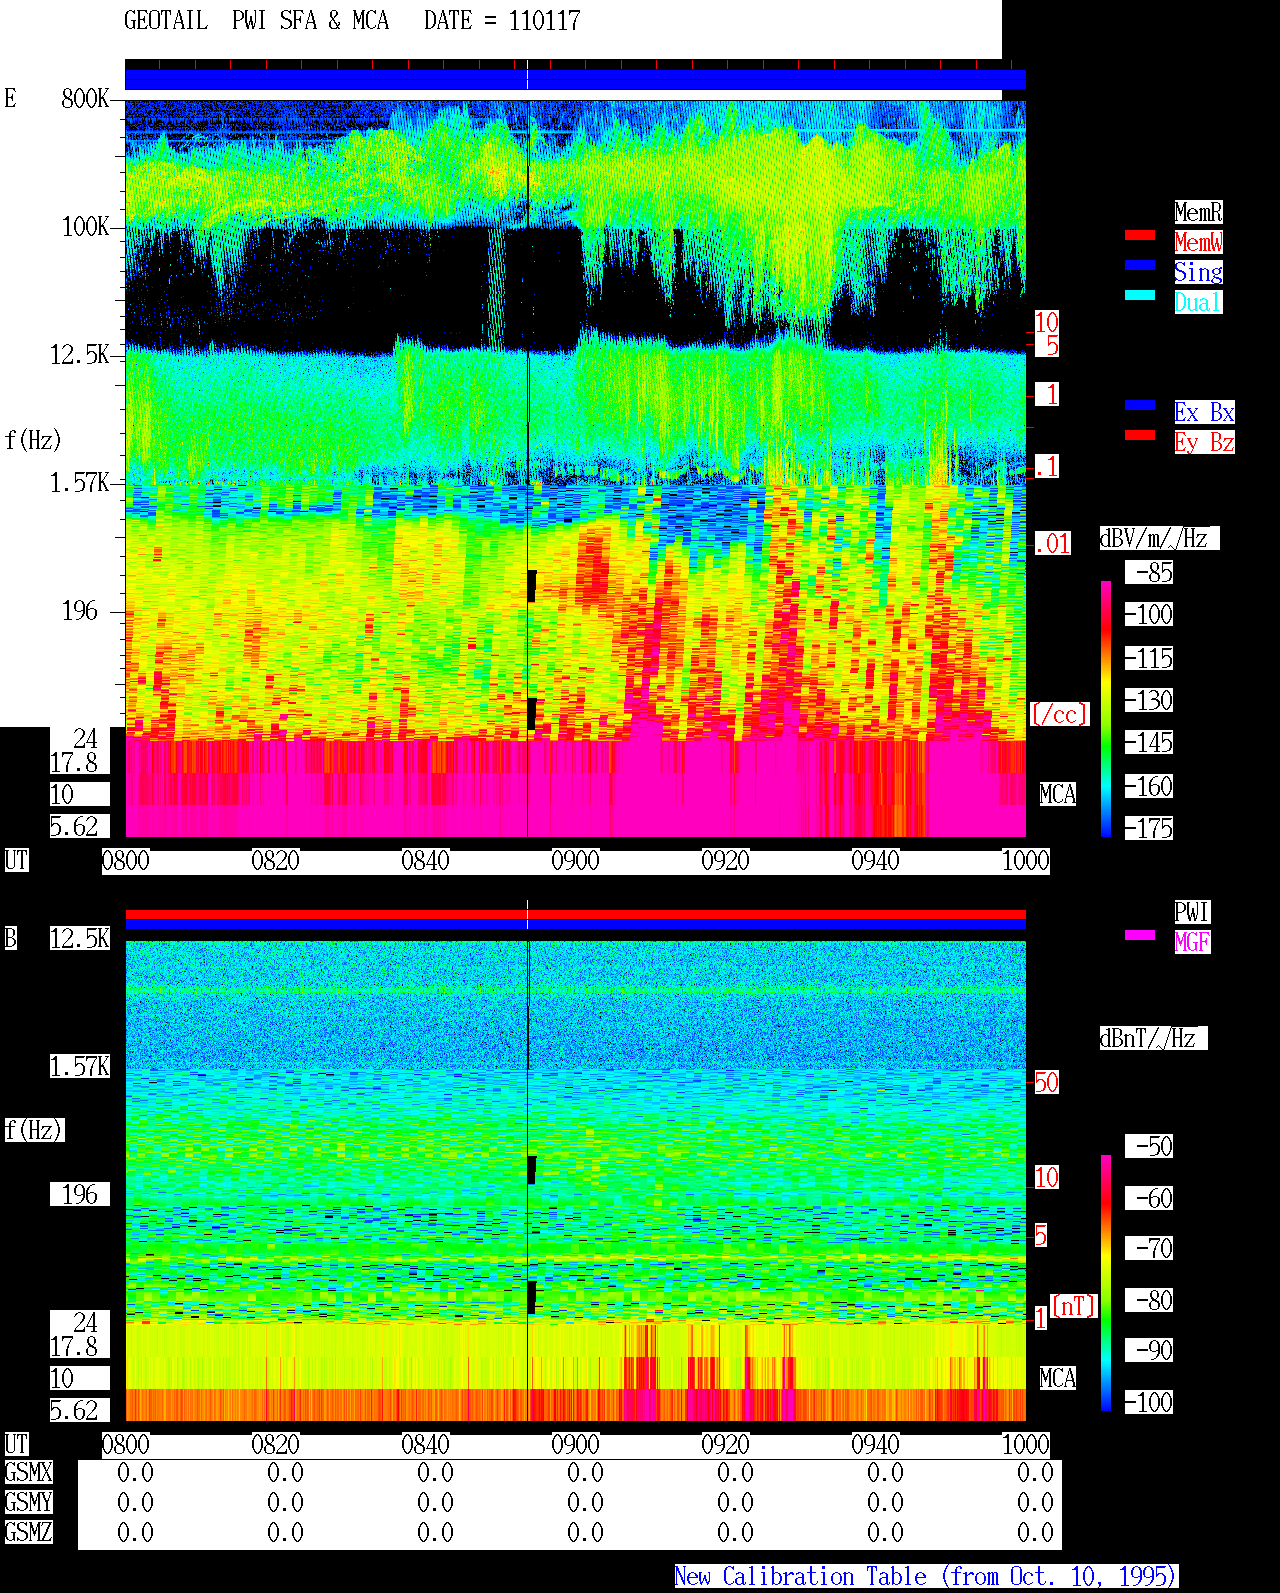Click the MCA label beside the B-field spectrogram
The width and height of the screenshot is (1280, 1593).
coord(1057,1378)
